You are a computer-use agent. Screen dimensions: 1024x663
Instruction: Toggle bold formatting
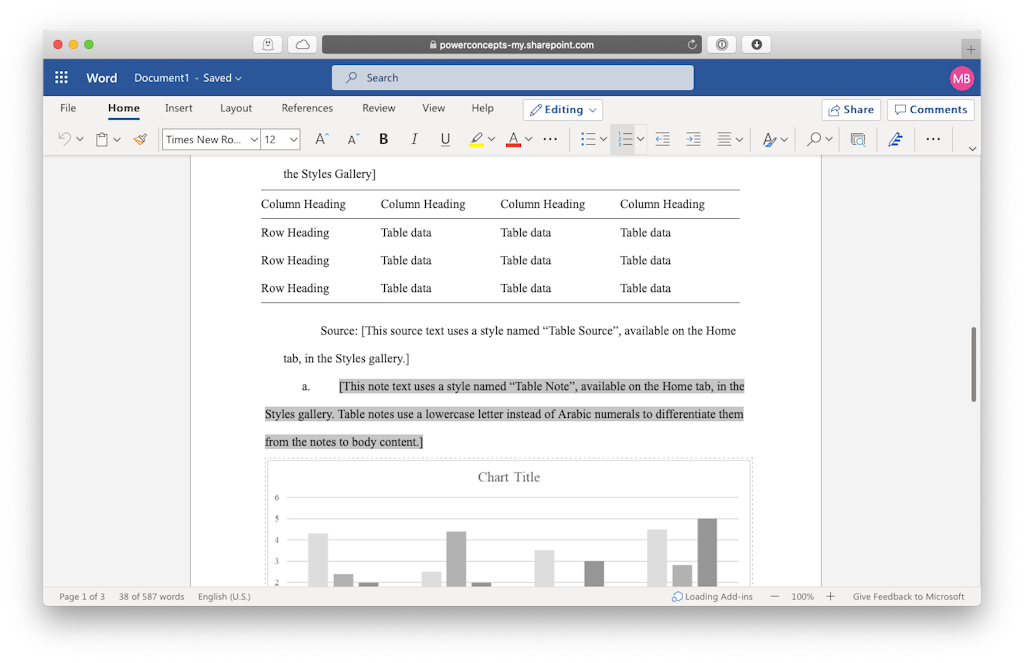pos(383,139)
